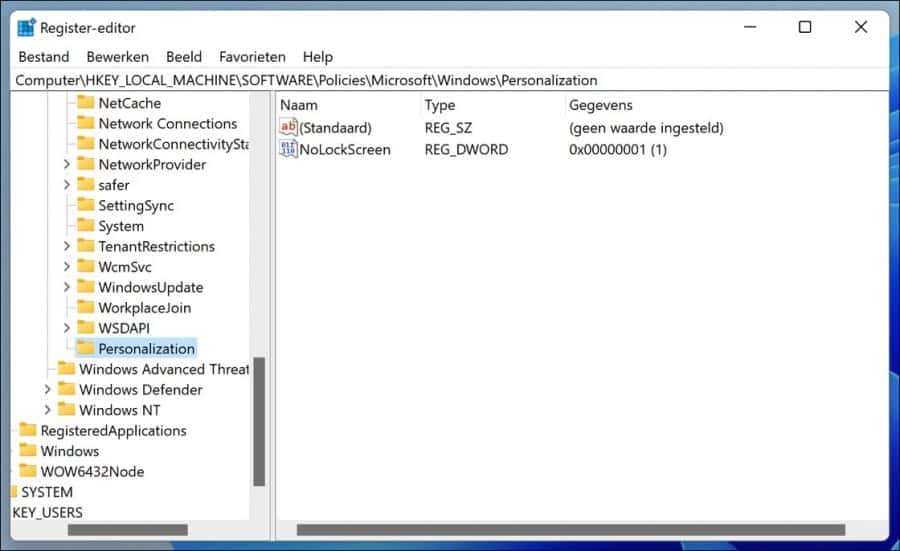
Task: Select the Personalization tree label
Action: click(x=146, y=348)
